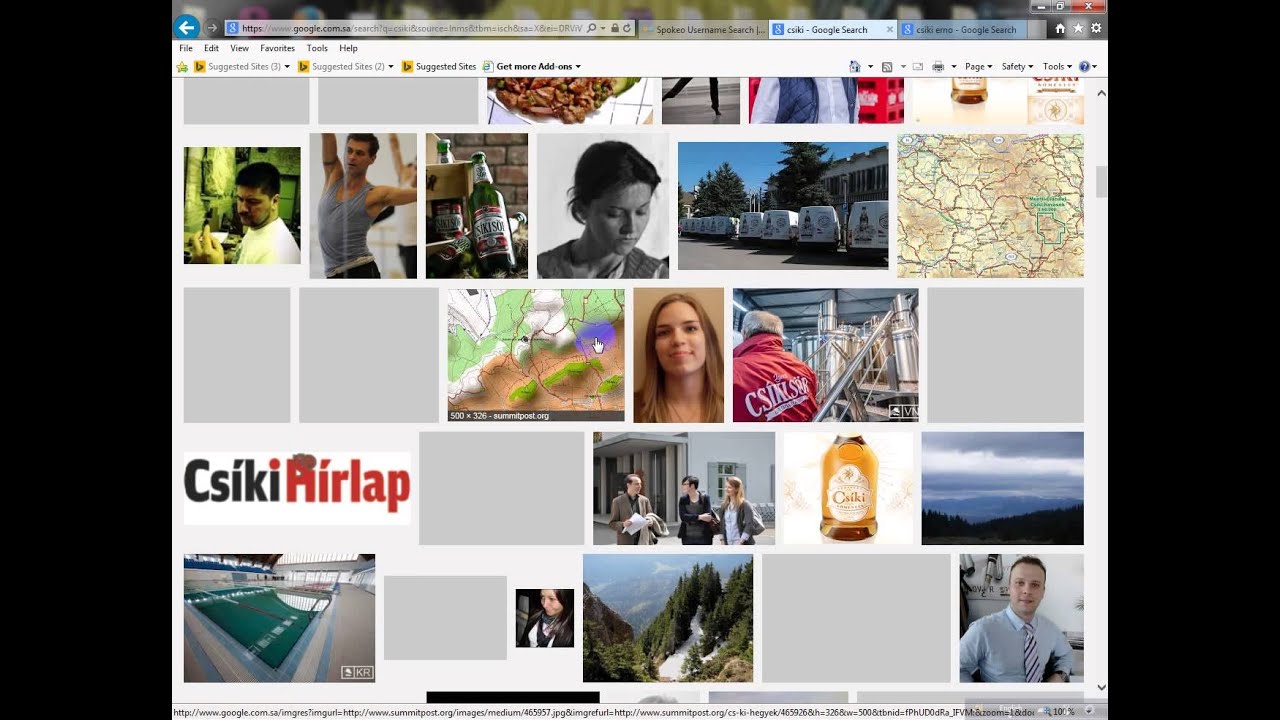The image size is (1280, 720).
Task: Expand the command bar Home dropdown arrow
Action: pyautogui.click(x=870, y=67)
